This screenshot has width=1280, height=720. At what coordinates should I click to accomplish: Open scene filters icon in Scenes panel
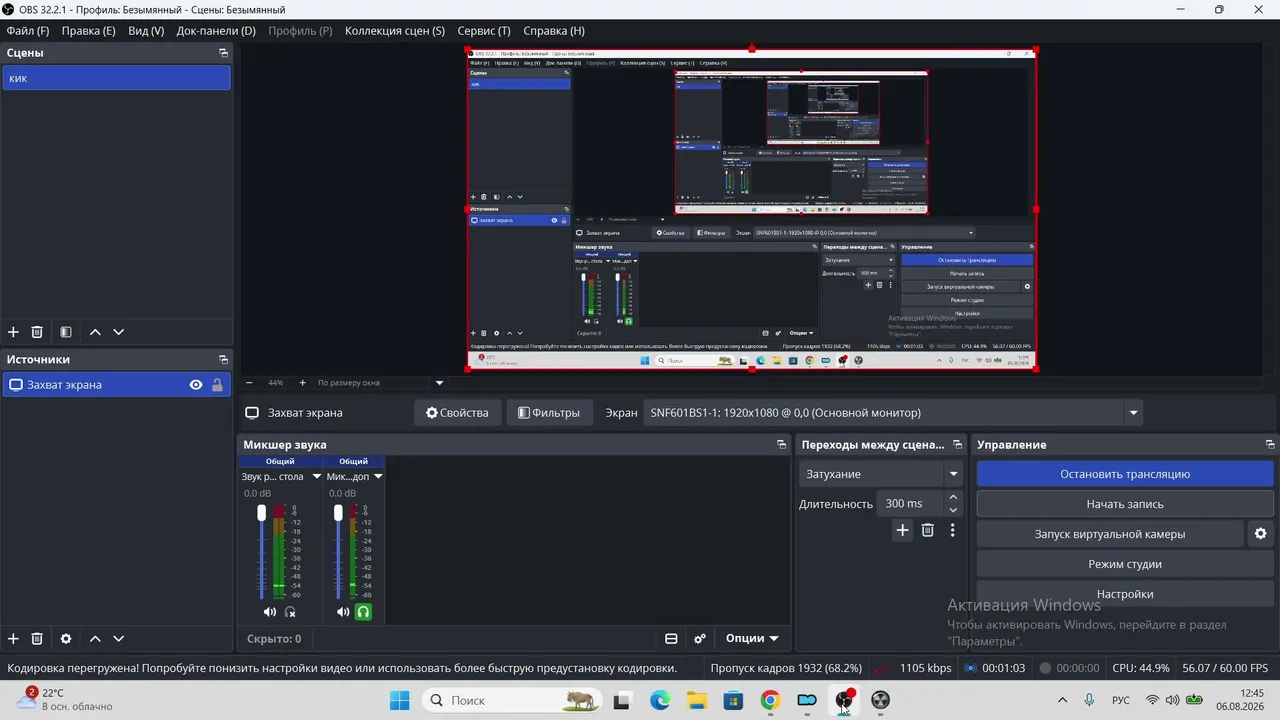[66, 332]
